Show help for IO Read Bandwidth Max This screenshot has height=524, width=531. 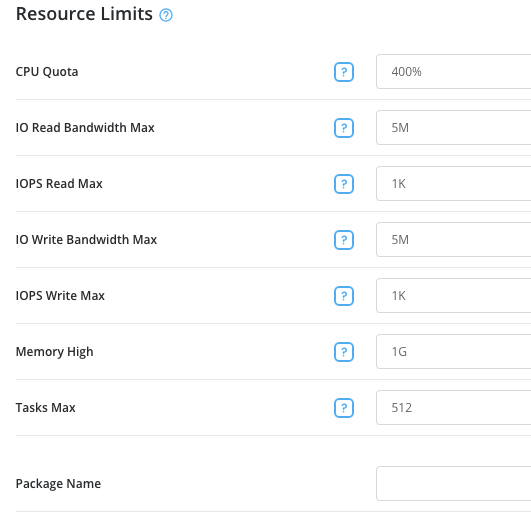[x=344, y=128]
